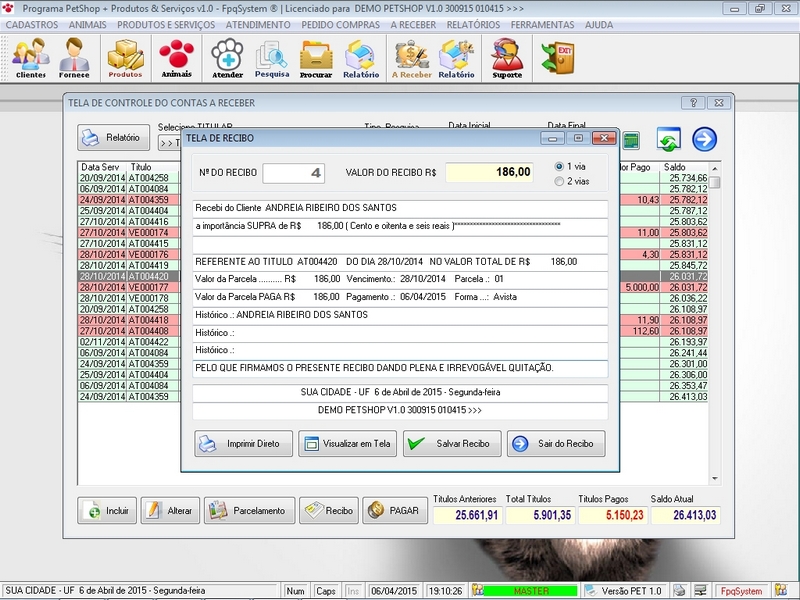
Task: Click the green refresh icon in Contas a Receber
Action: click(x=668, y=139)
